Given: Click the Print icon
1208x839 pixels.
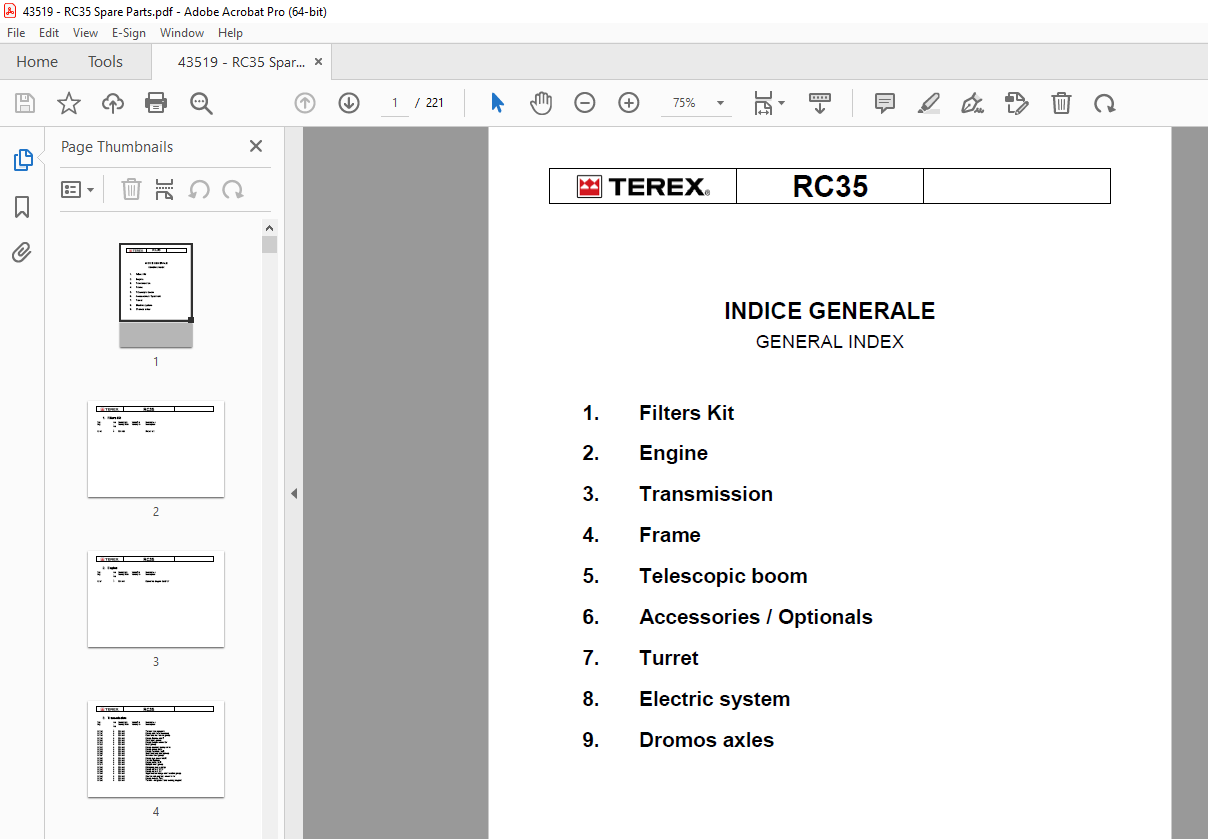Looking at the screenshot, I should pyautogui.click(x=156, y=103).
